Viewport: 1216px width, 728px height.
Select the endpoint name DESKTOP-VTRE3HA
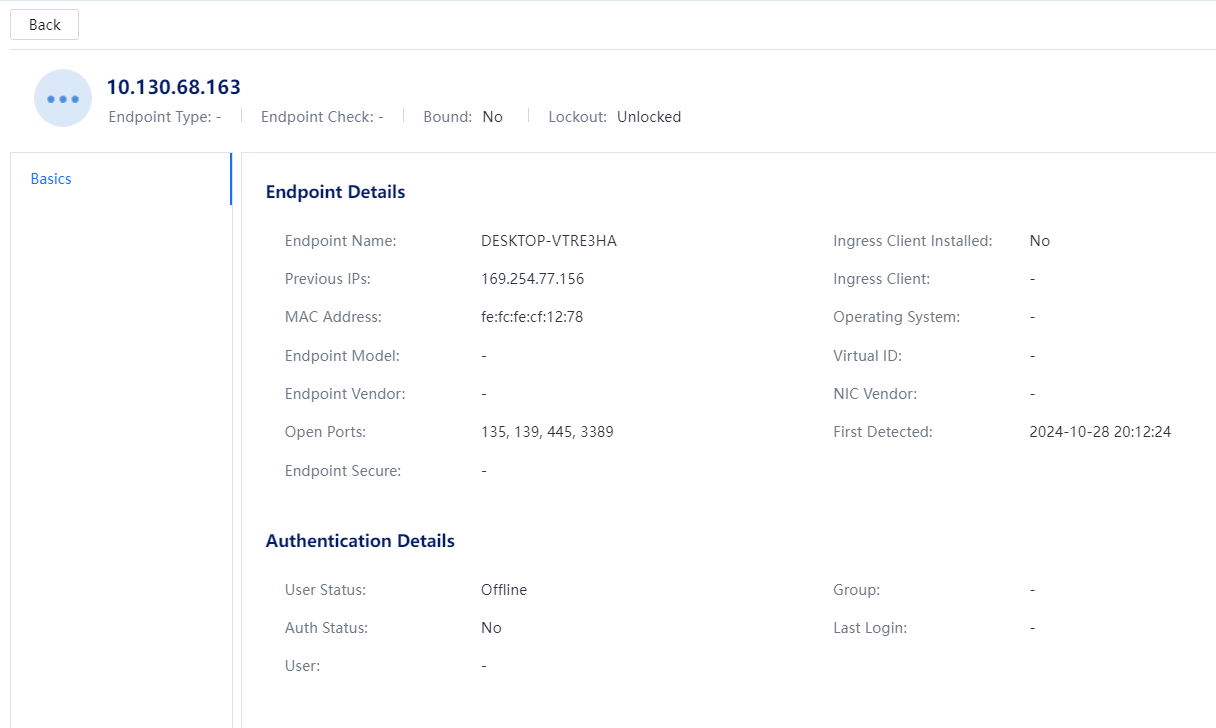[548, 241]
